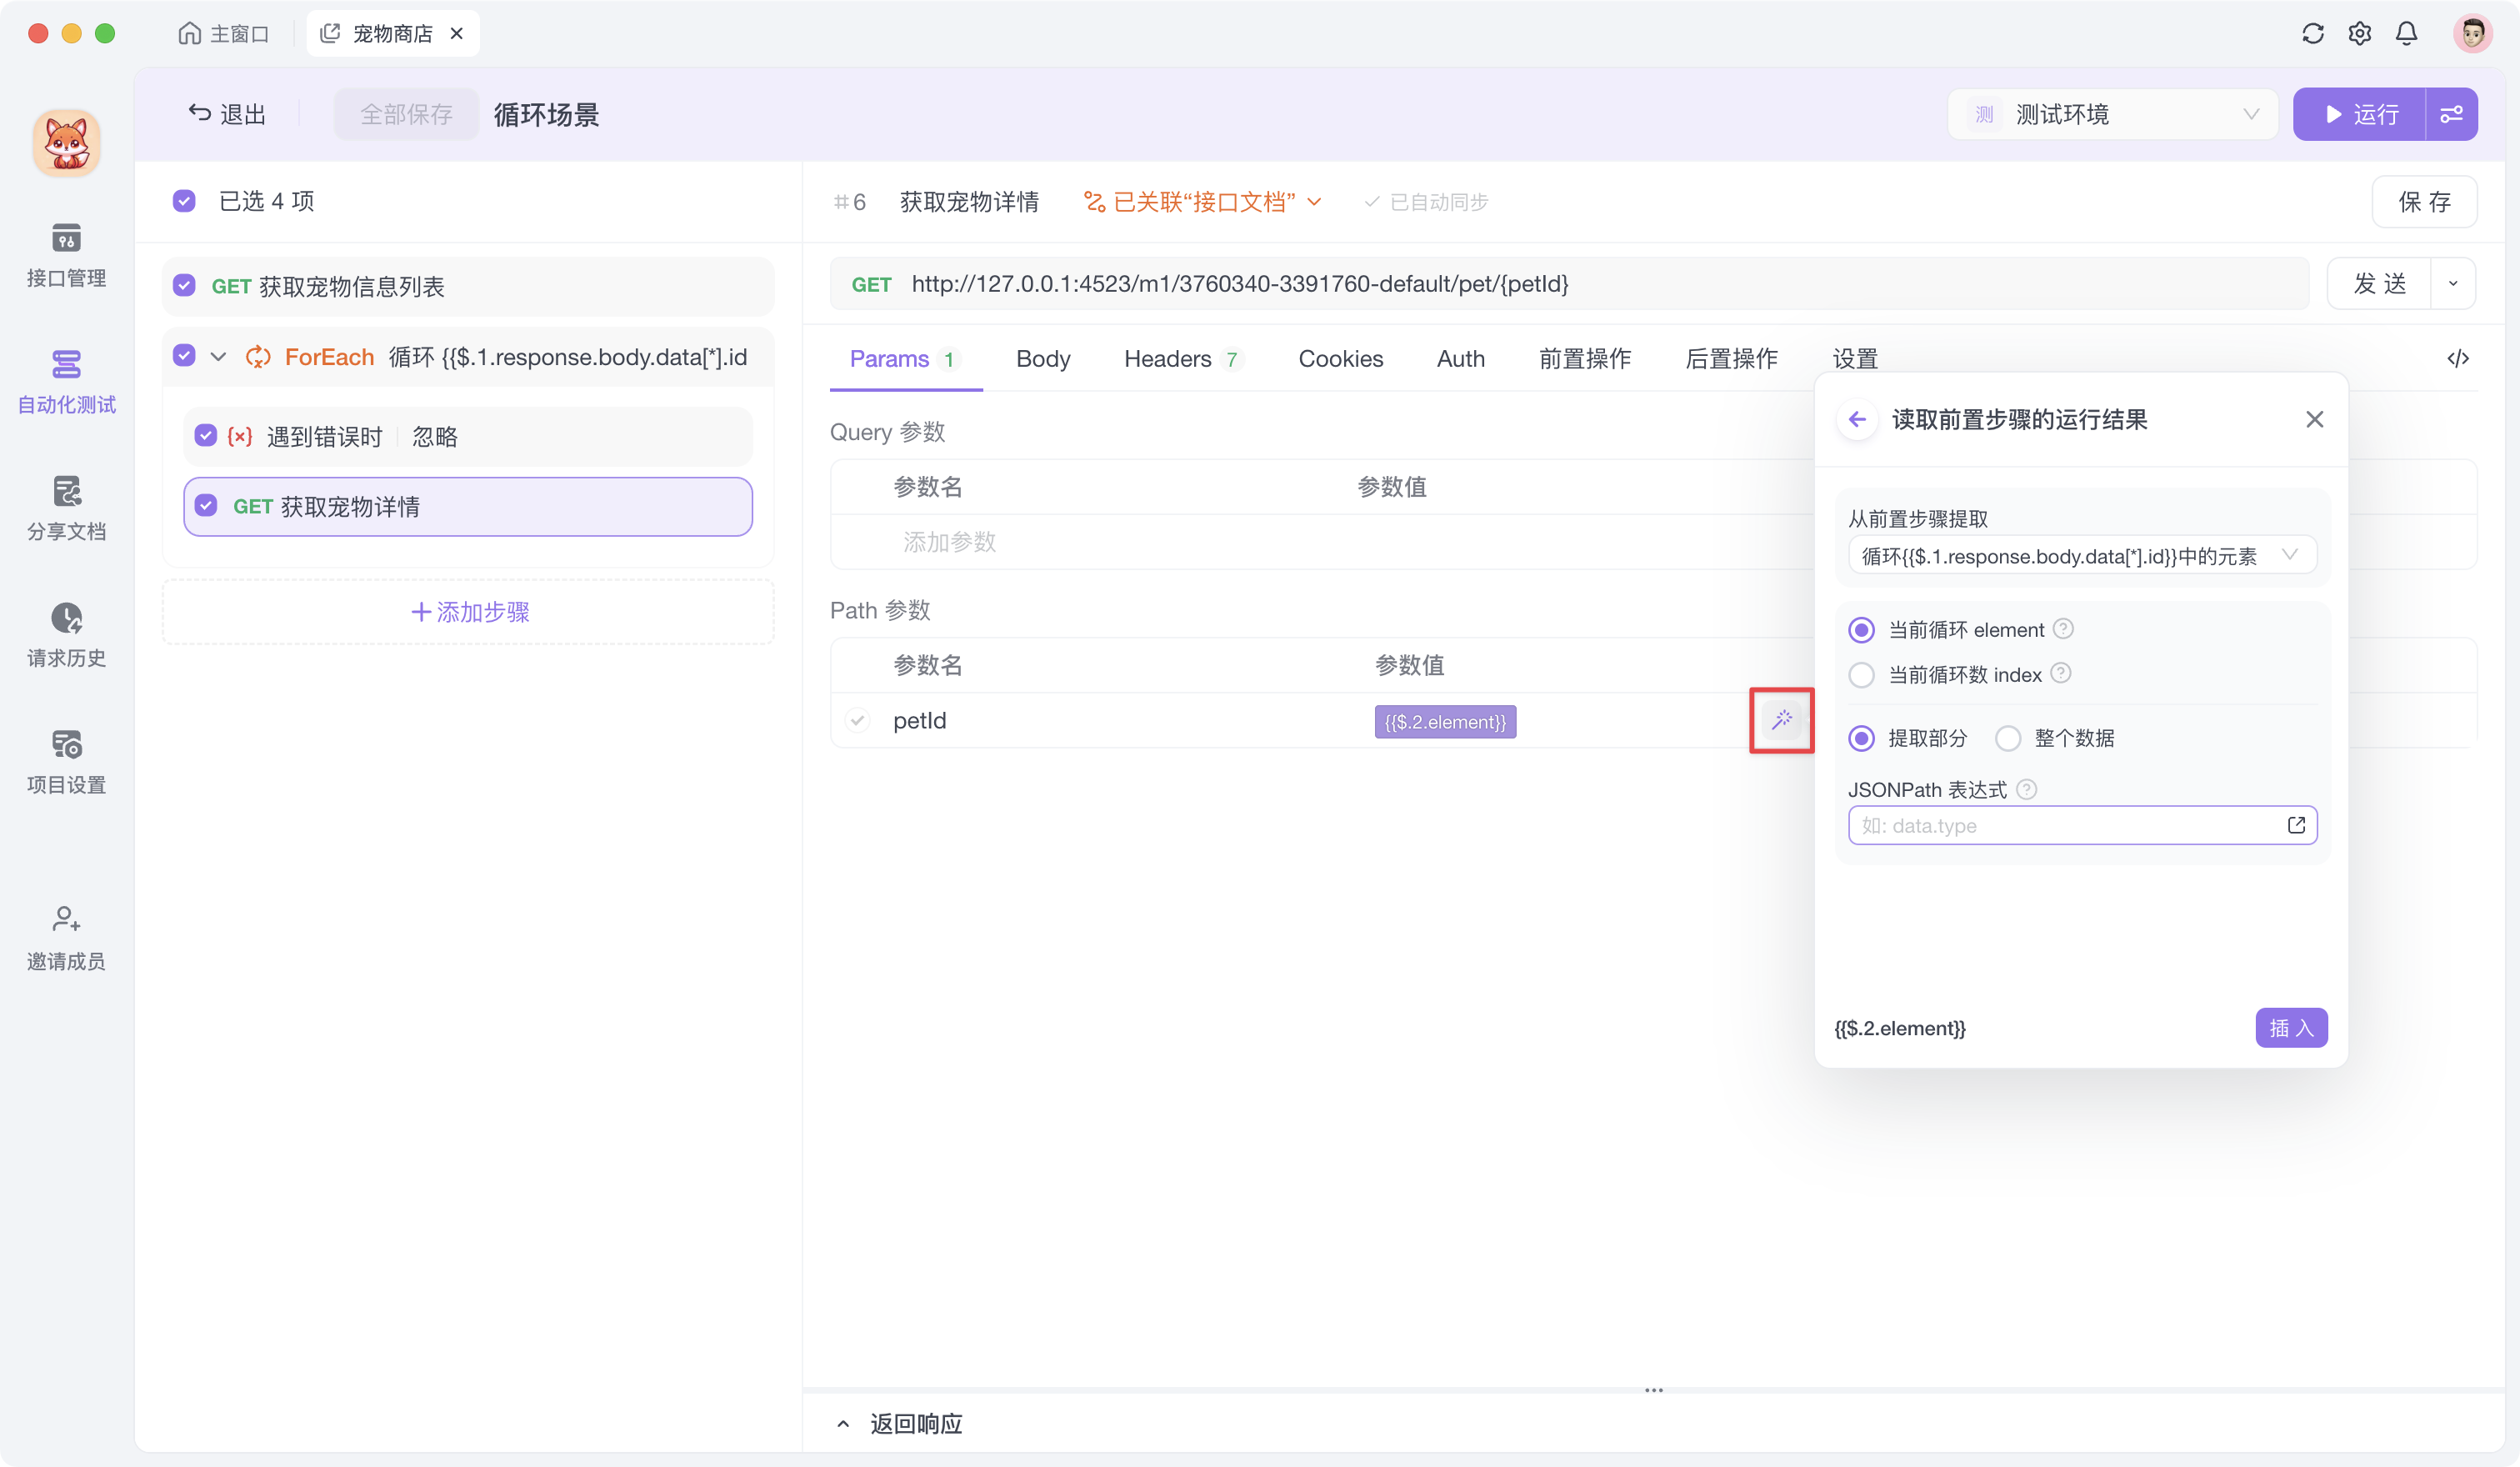
Task: Go back using popup arrow icon
Action: [1857, 419]
